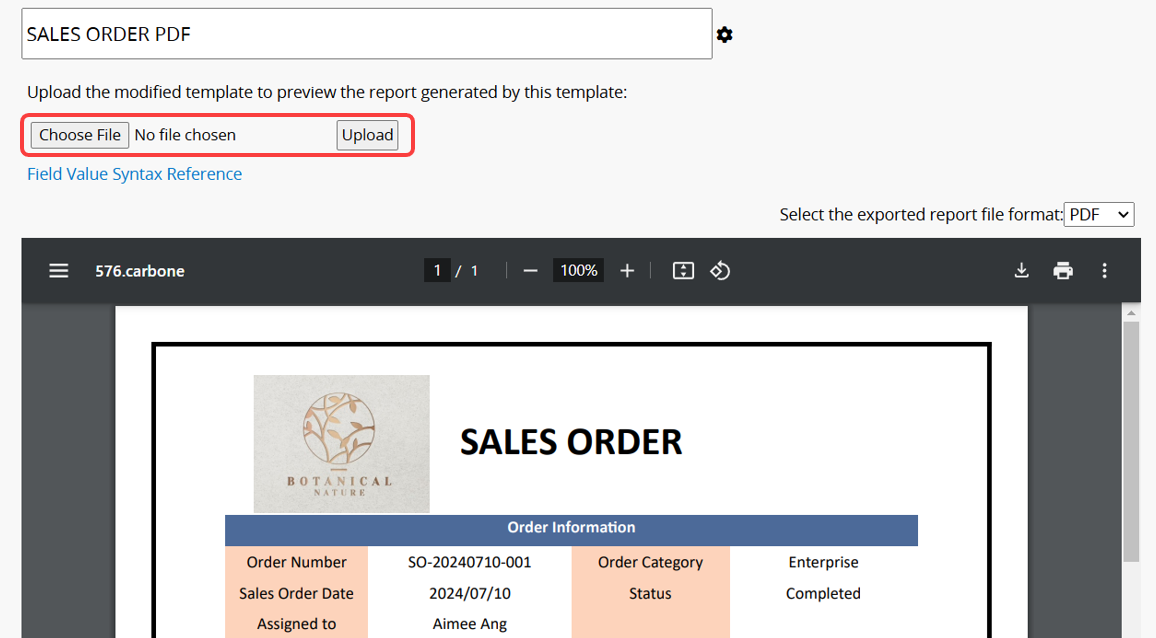Toggle the PDF viewer sidebar menu
Image resolution: width=1156 pixels, height=638 pixels.
tap(59, 271)
